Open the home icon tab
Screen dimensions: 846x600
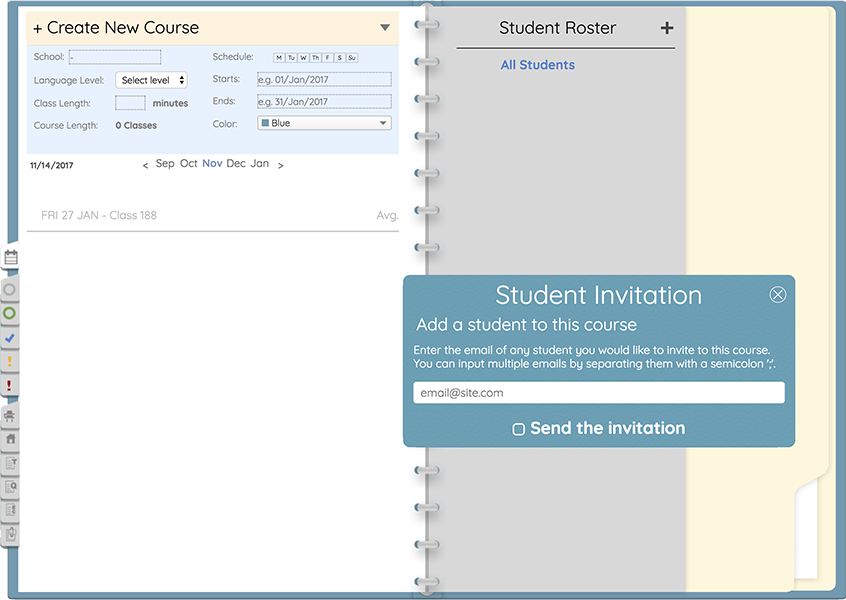10,439
